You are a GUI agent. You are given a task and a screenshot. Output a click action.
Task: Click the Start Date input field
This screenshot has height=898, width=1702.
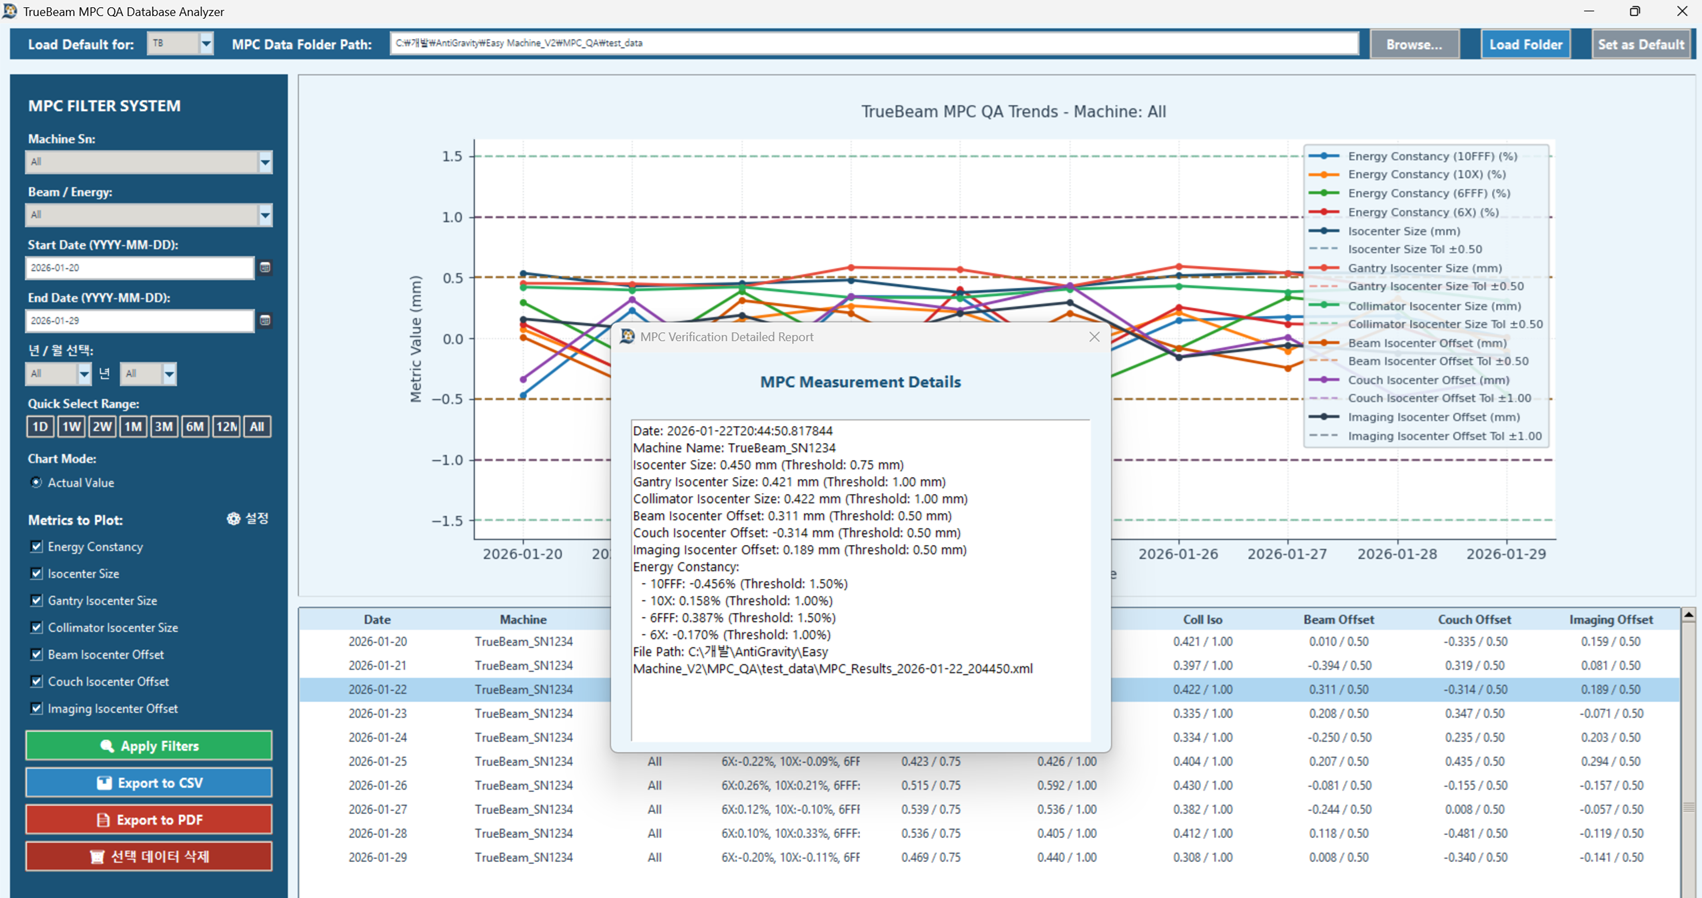click(x=140, y=268)
